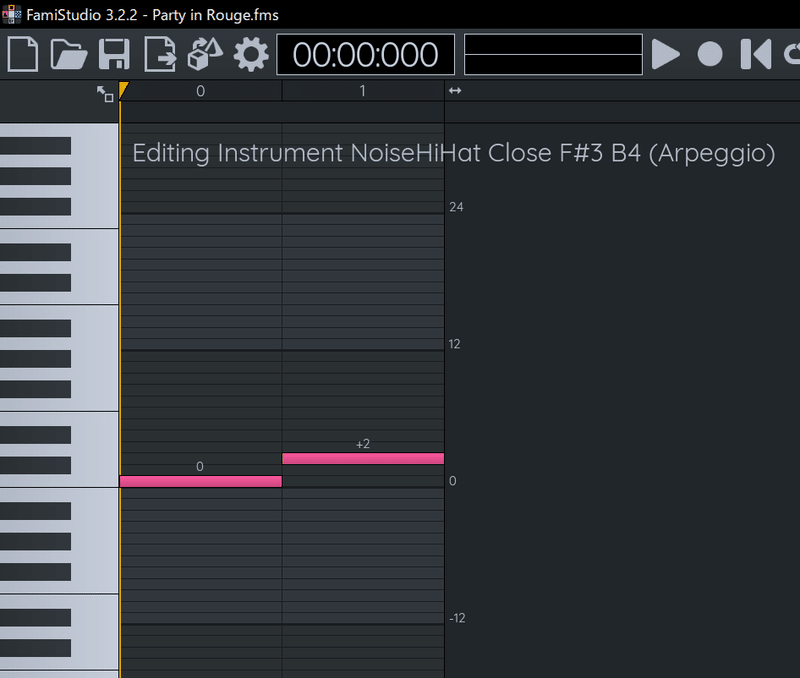This screenshot has height=678, width=800.
Task: Open an existing project folder
Action: point(68,54)
